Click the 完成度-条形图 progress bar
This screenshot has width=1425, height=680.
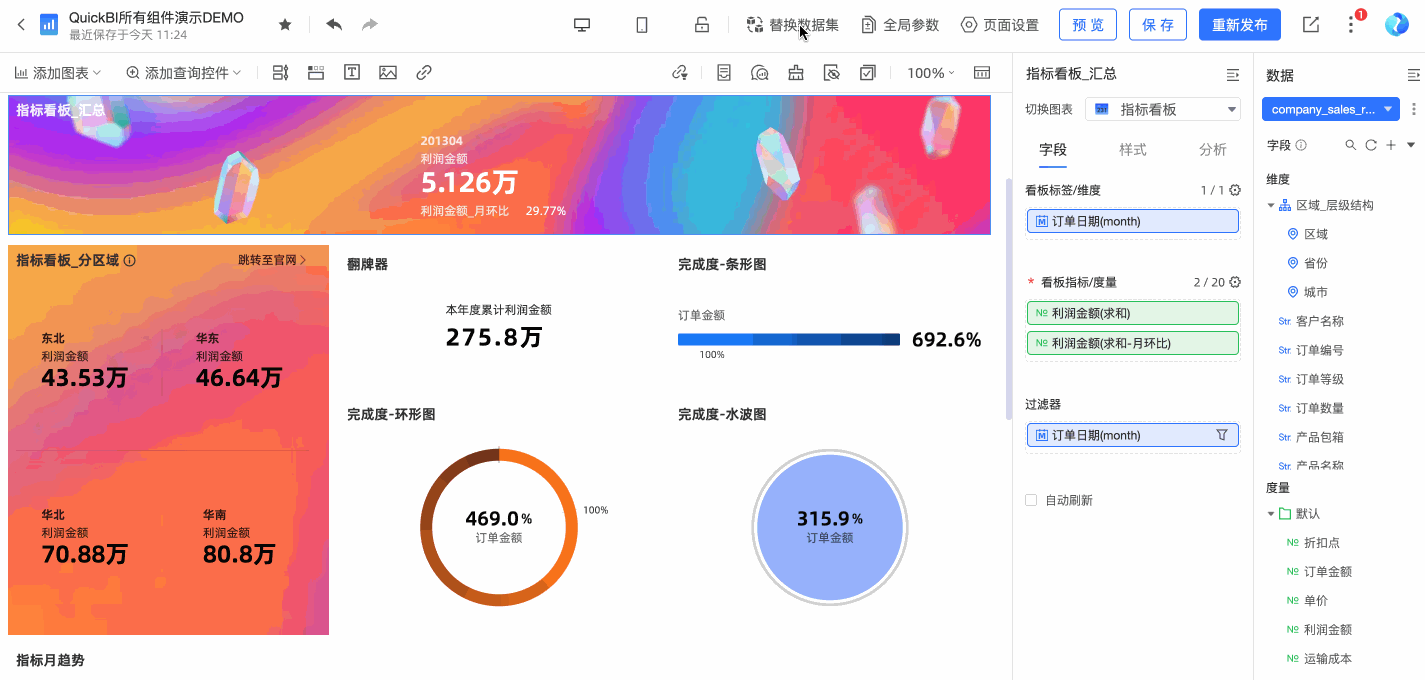click(x=789, y=340)
